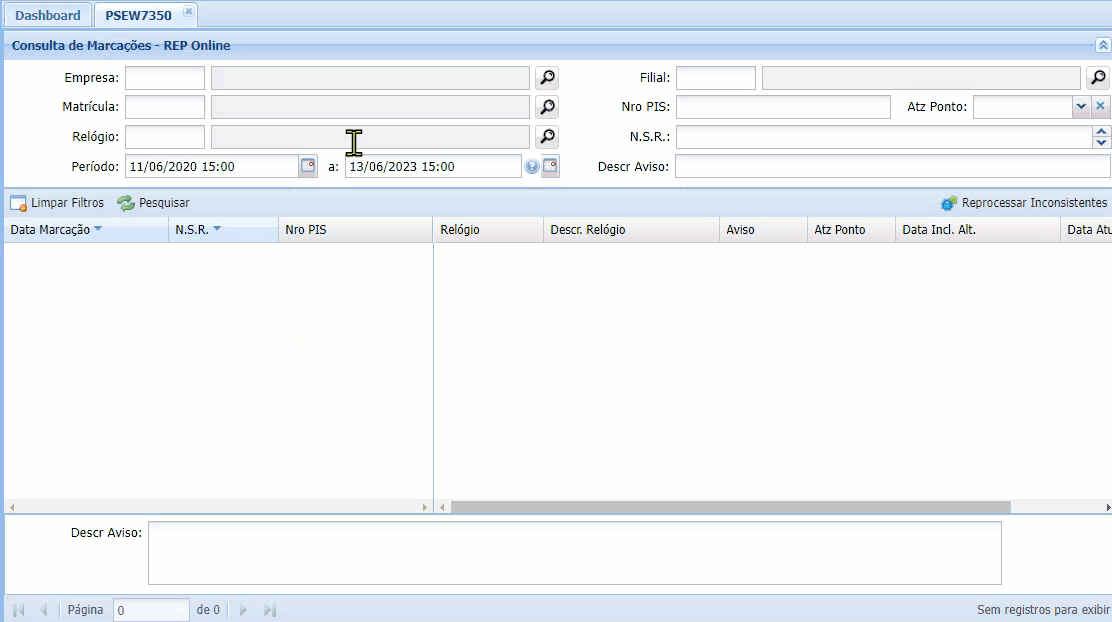
Task: Increment the N.S.R. spinner value
Action: [1102, 131]
